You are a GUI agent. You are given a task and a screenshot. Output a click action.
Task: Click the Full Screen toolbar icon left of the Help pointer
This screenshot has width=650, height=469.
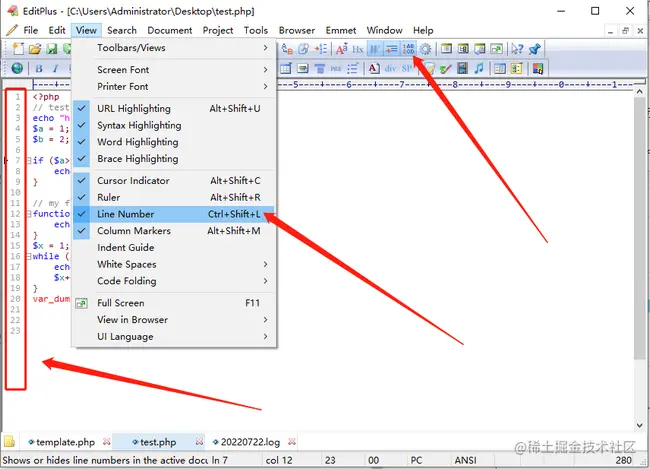pyautogui.click(x=496, y=49)
